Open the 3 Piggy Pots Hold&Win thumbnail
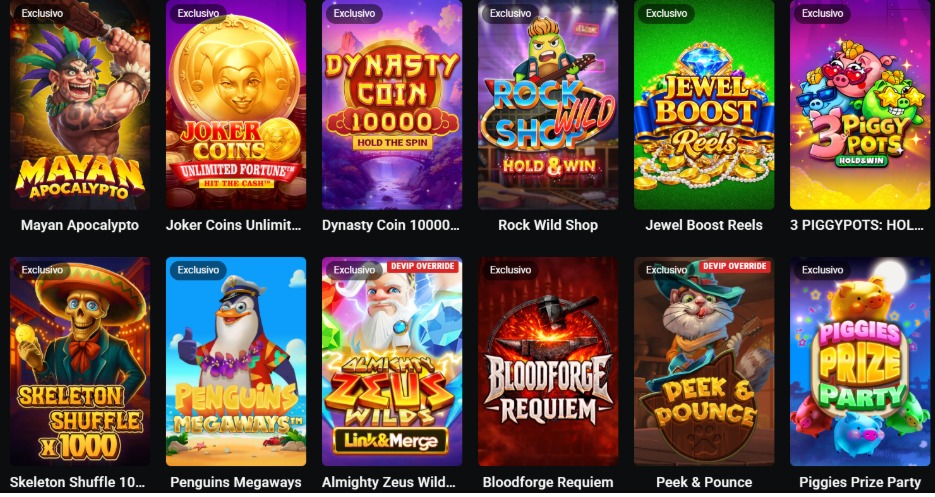 860,104
